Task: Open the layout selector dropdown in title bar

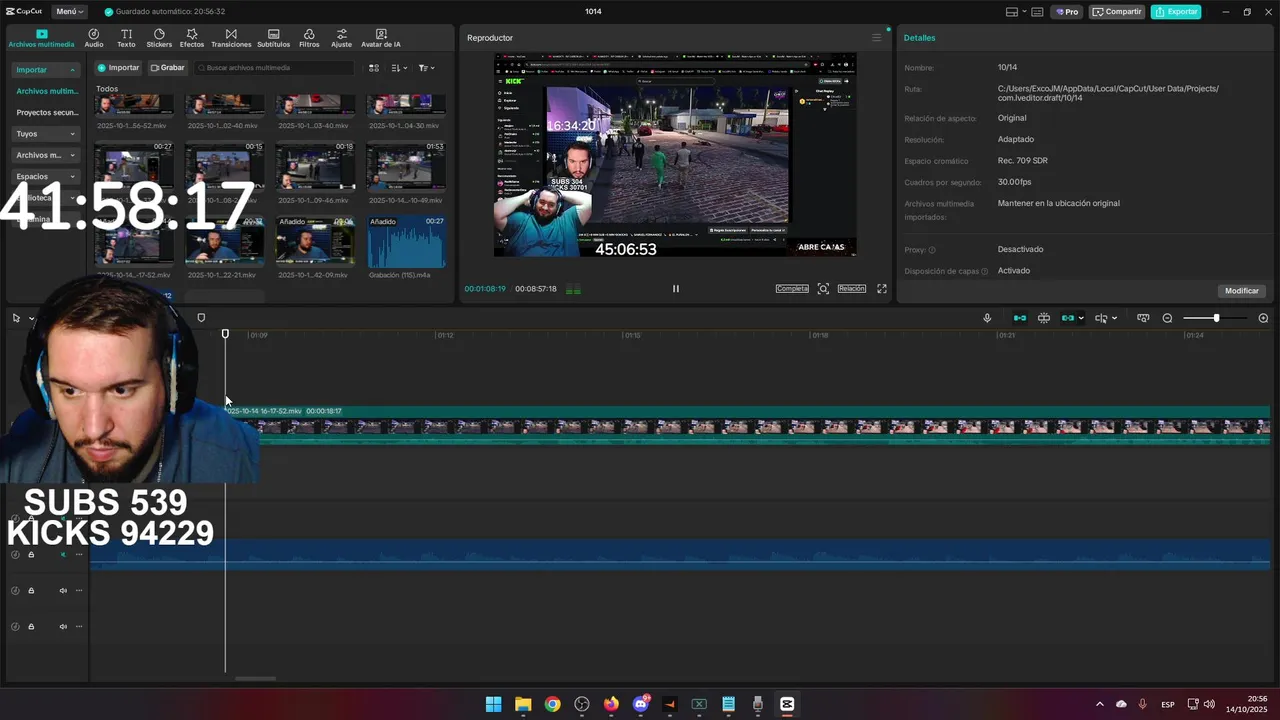Action: 1015,12
